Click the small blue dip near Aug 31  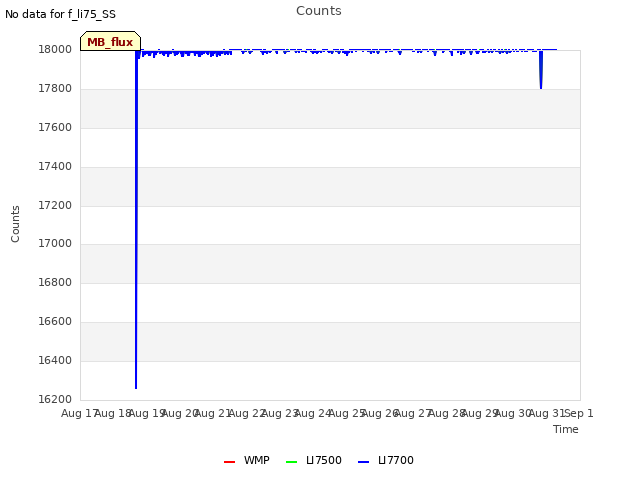[x=541, y=69]
